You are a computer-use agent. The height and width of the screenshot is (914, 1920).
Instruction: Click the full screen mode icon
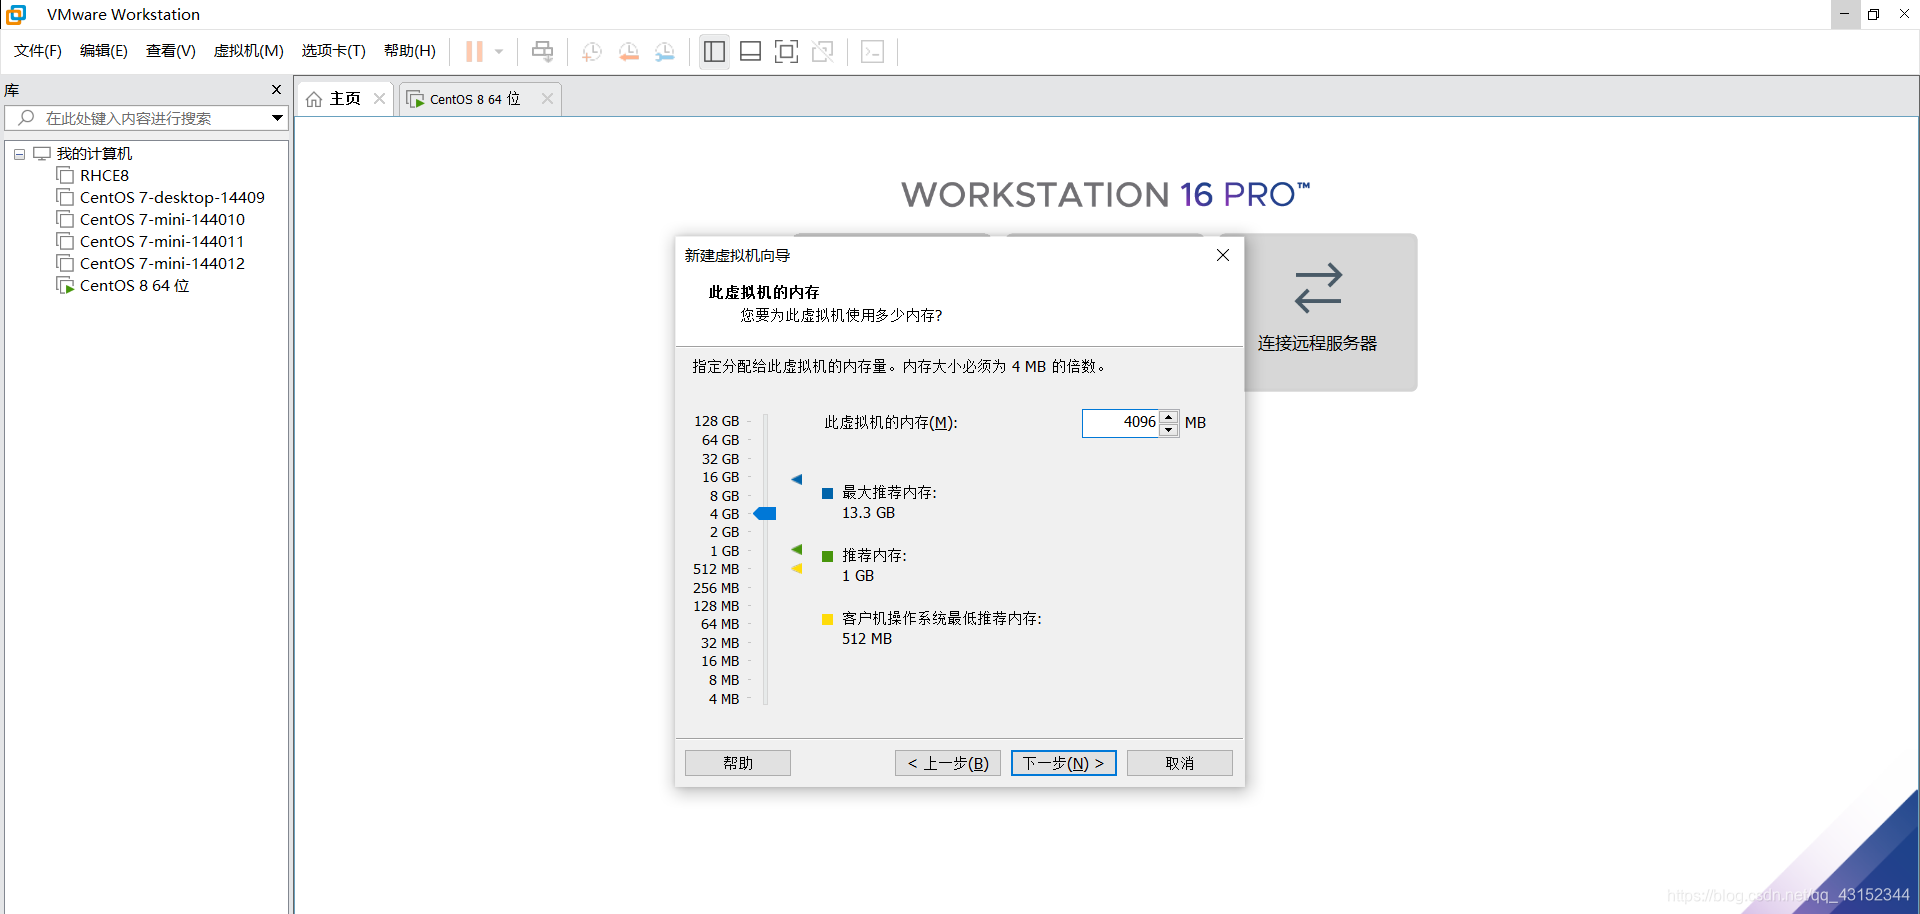click(787, 51)
